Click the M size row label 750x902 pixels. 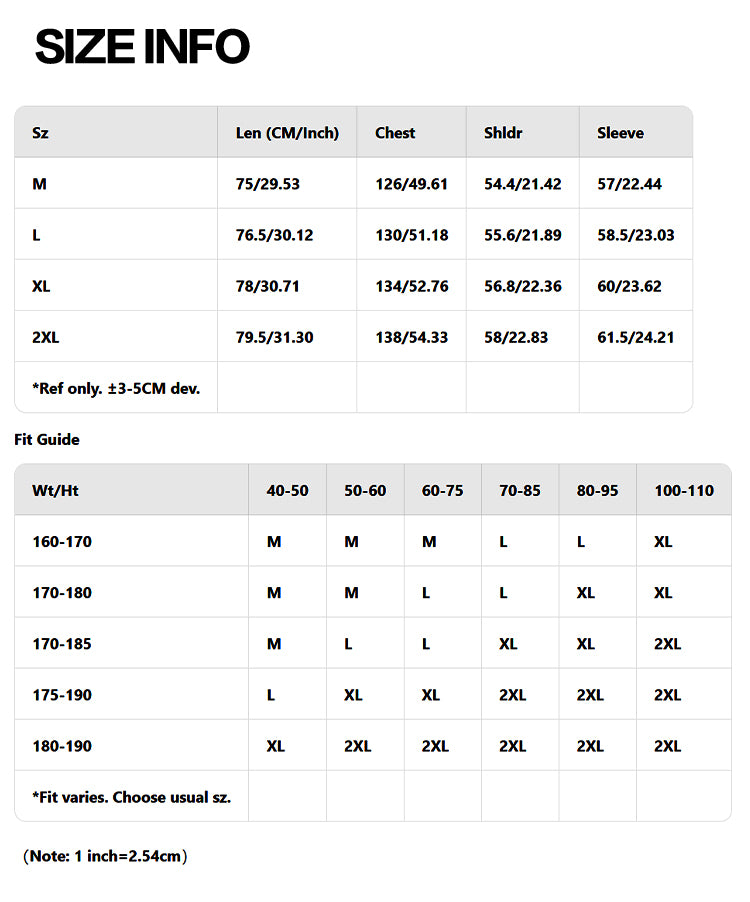coord(39,184)
